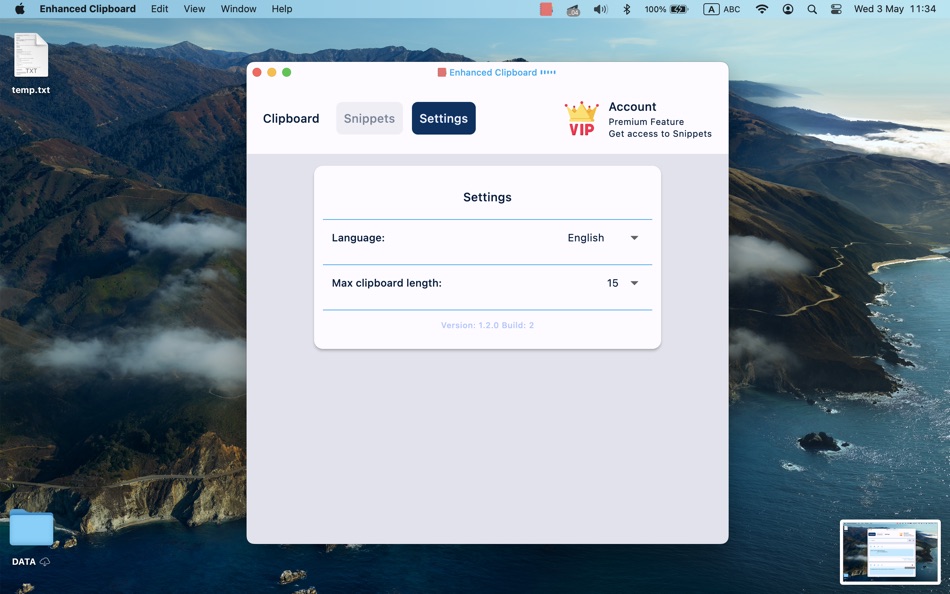Open the Account section

tap(632, 107)
